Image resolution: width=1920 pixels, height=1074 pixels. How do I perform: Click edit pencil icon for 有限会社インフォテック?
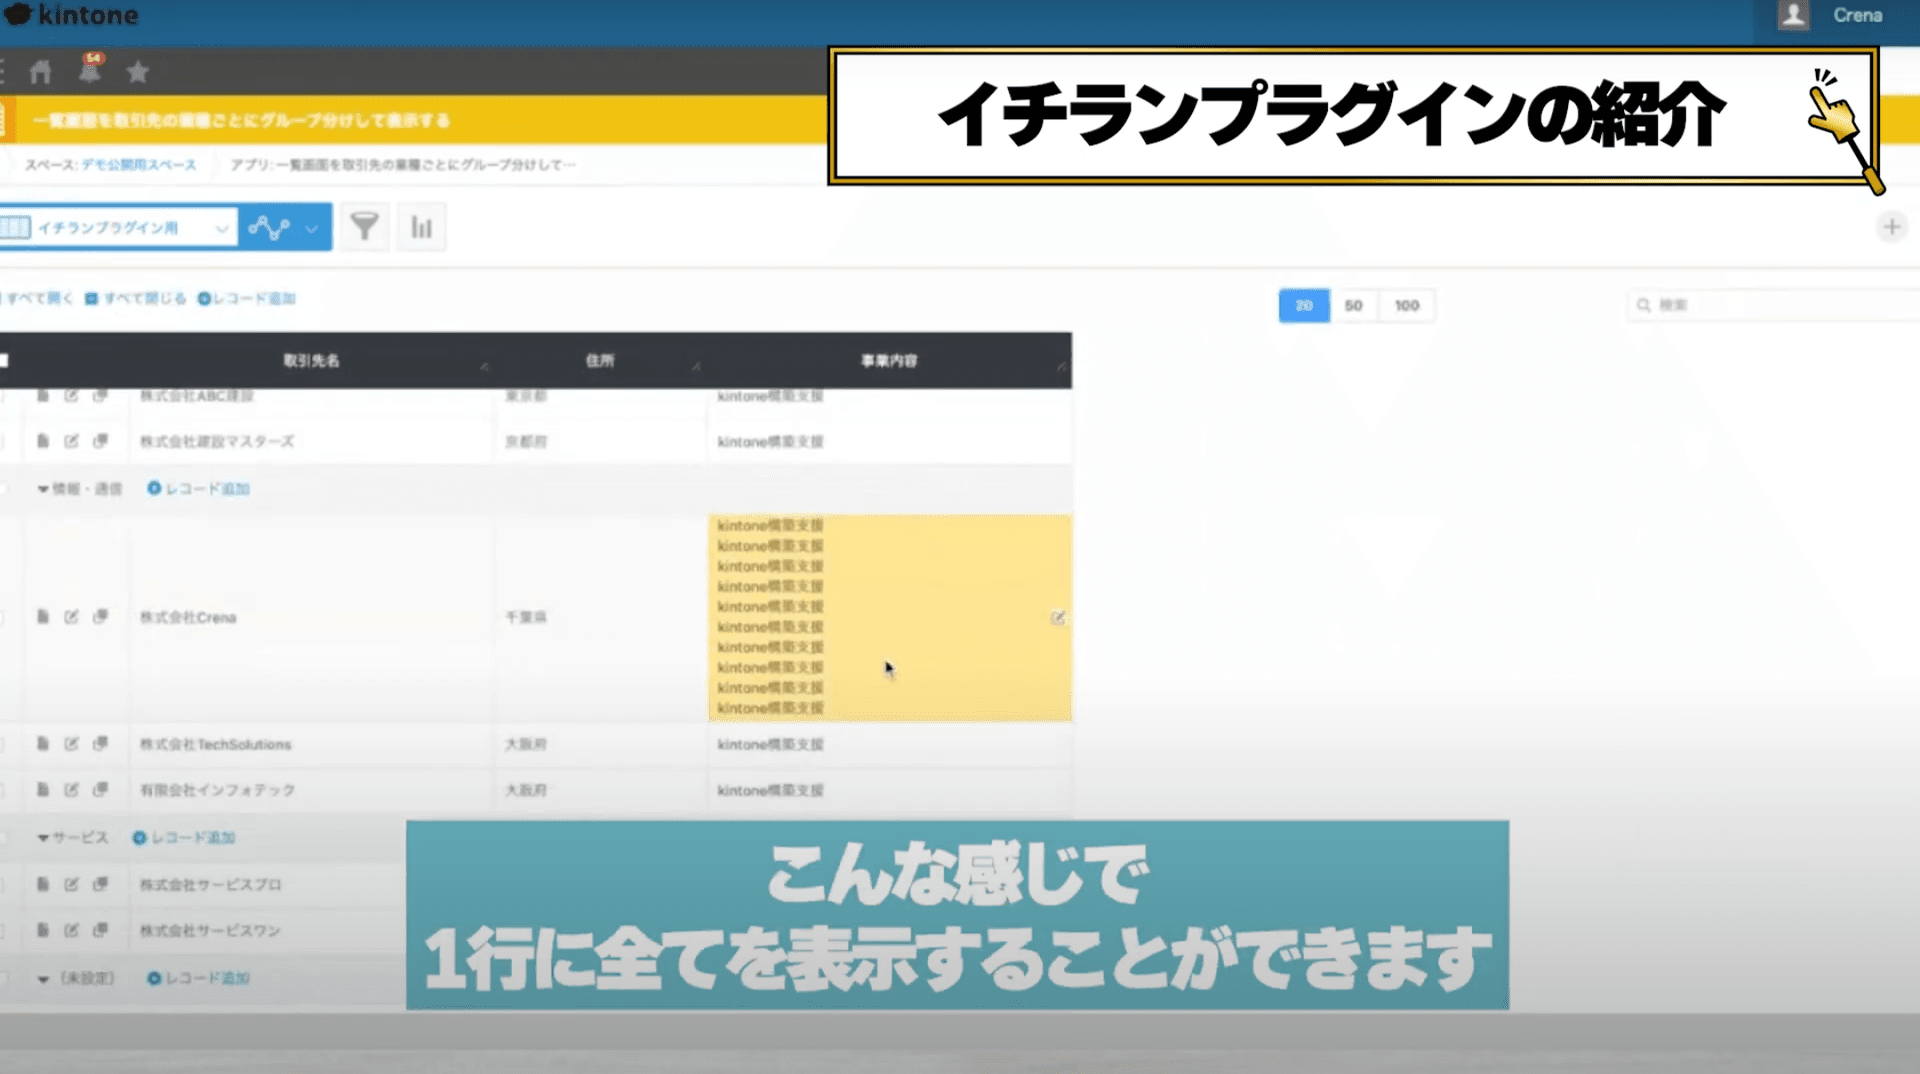tap(71, 790)
